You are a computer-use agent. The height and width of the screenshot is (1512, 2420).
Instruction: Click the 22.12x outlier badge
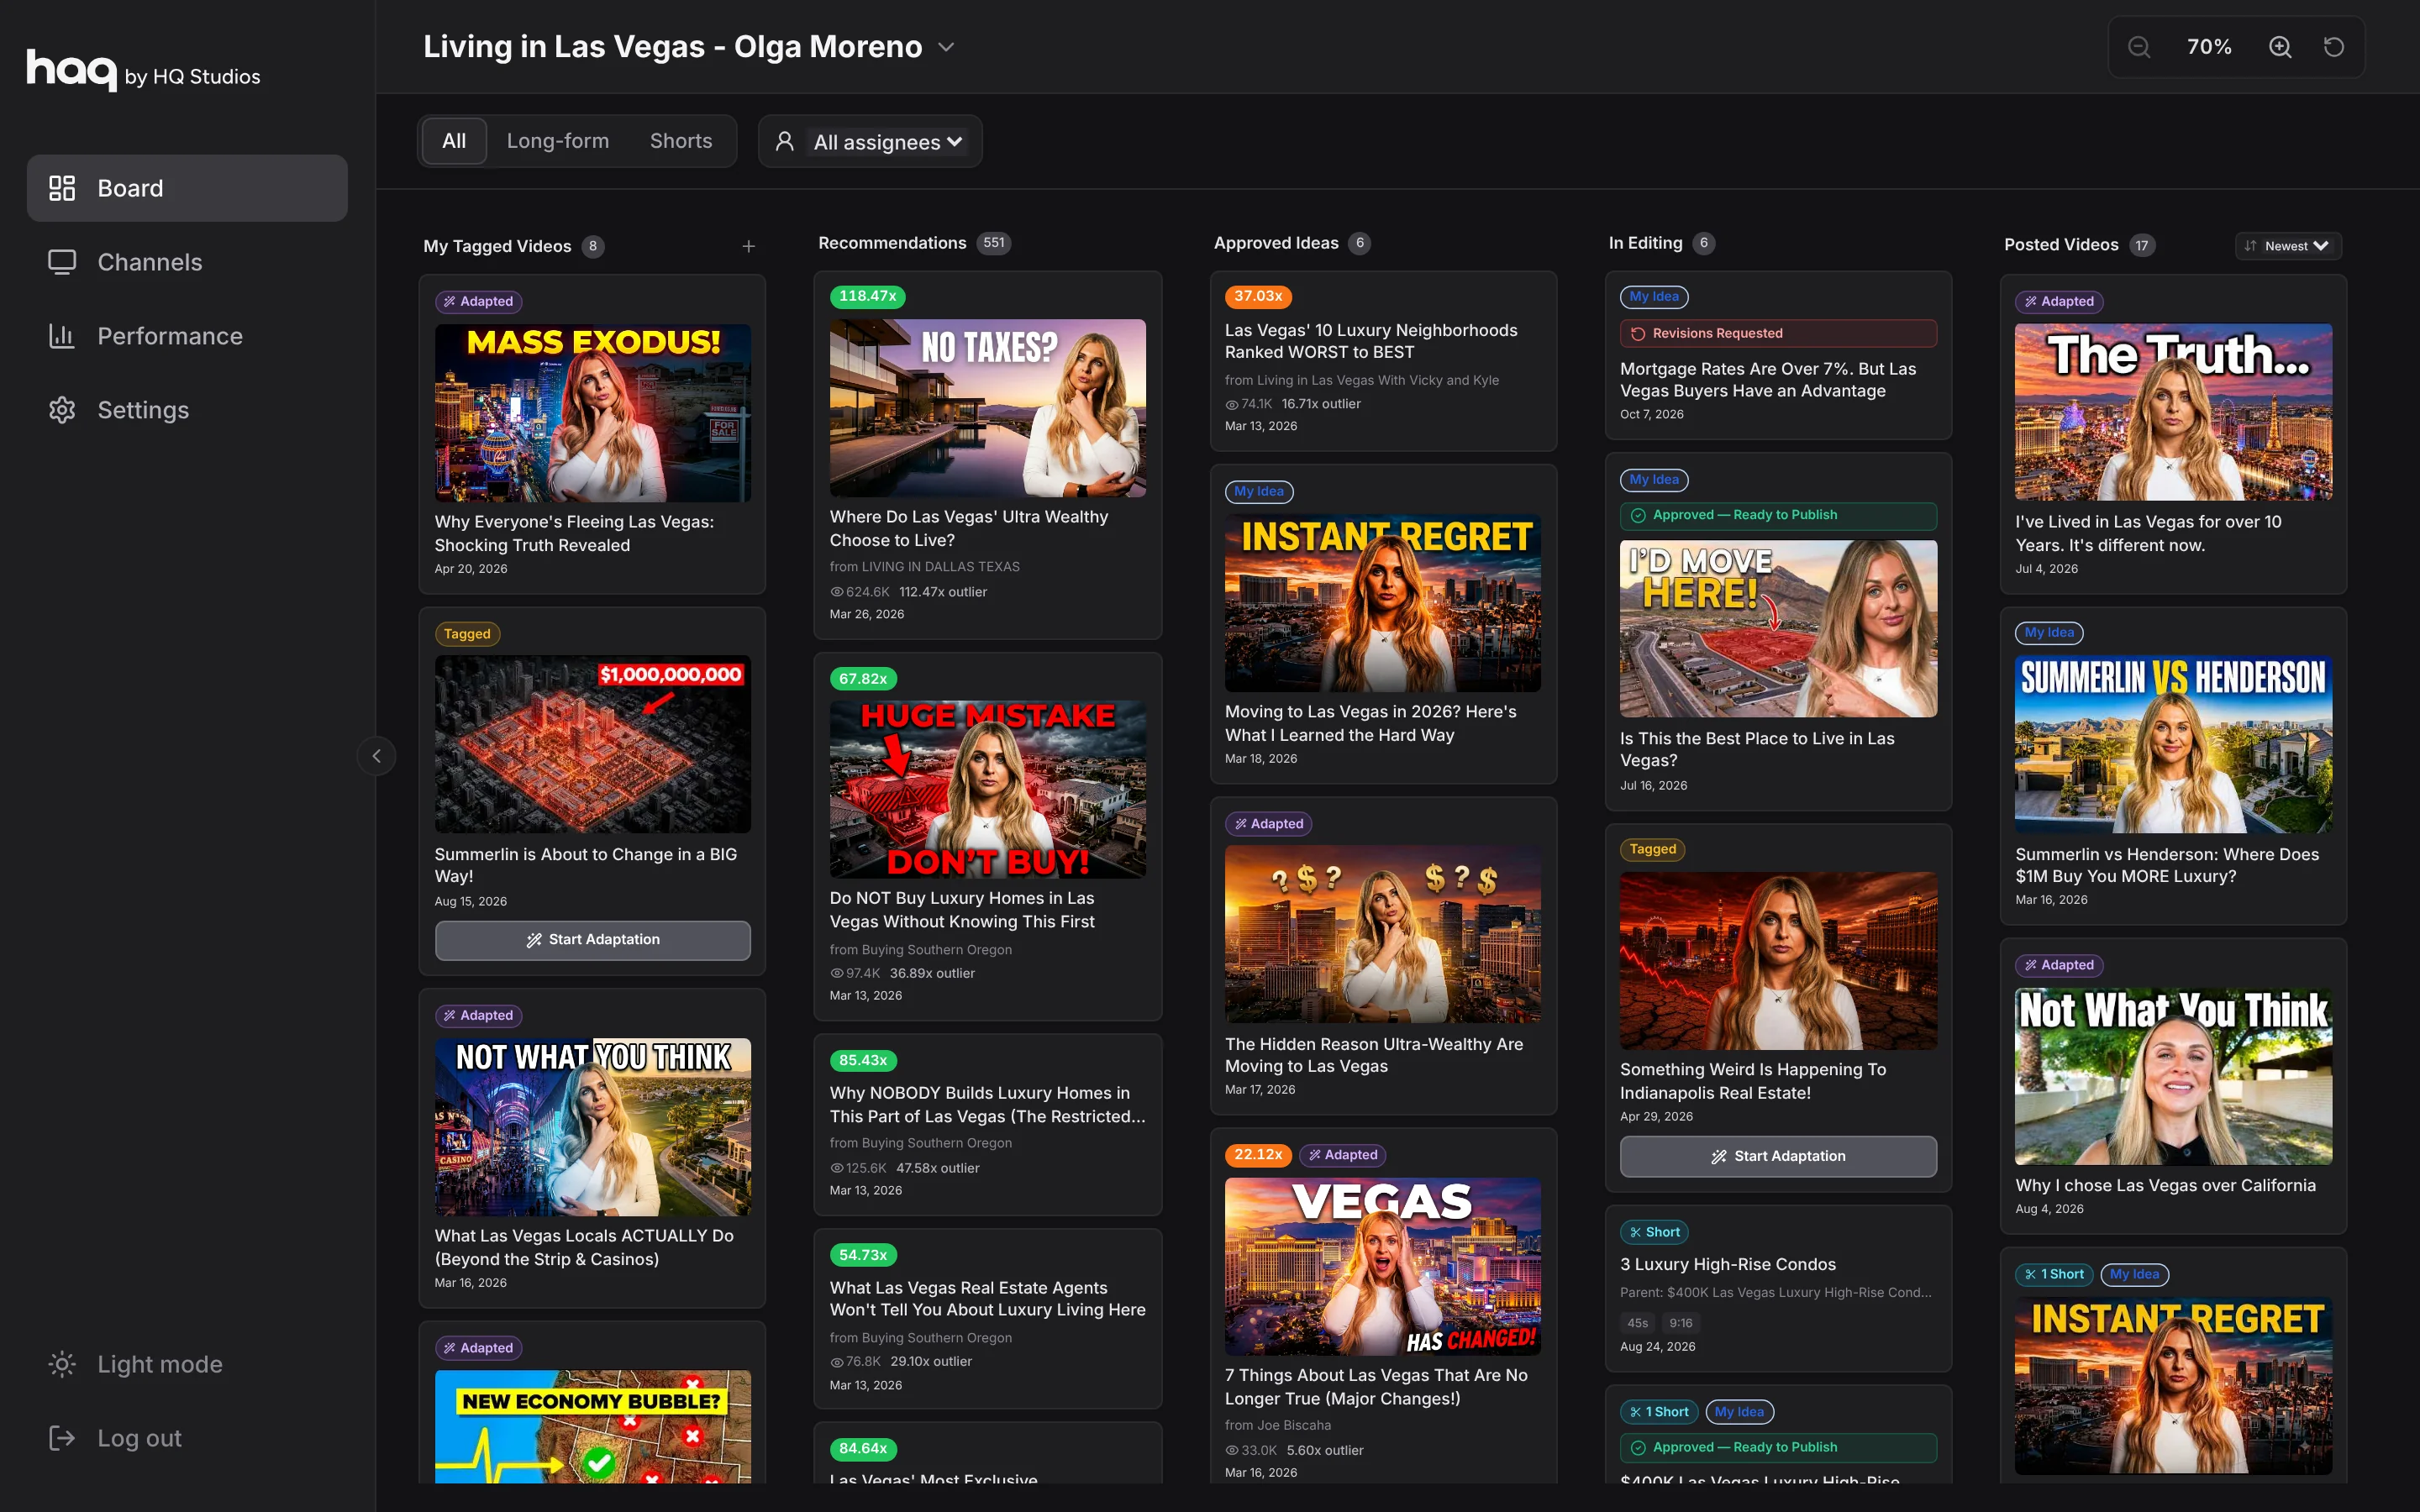[1258, 1155]
